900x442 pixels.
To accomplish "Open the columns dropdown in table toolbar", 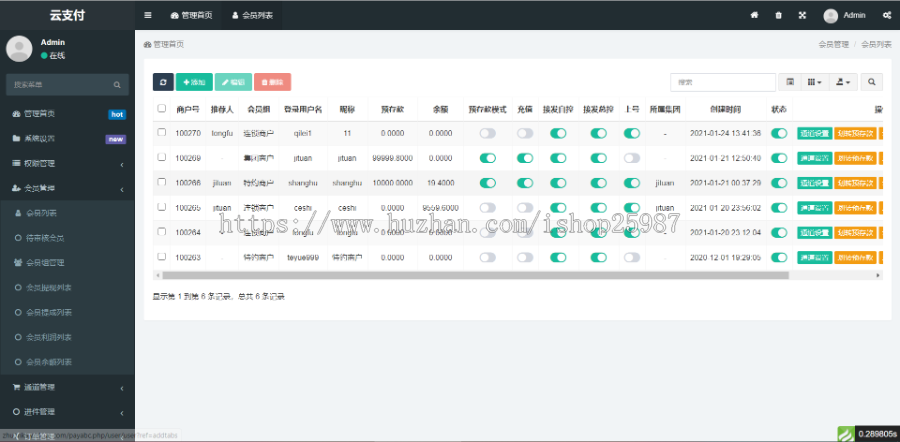I will [x=815, y=82].
